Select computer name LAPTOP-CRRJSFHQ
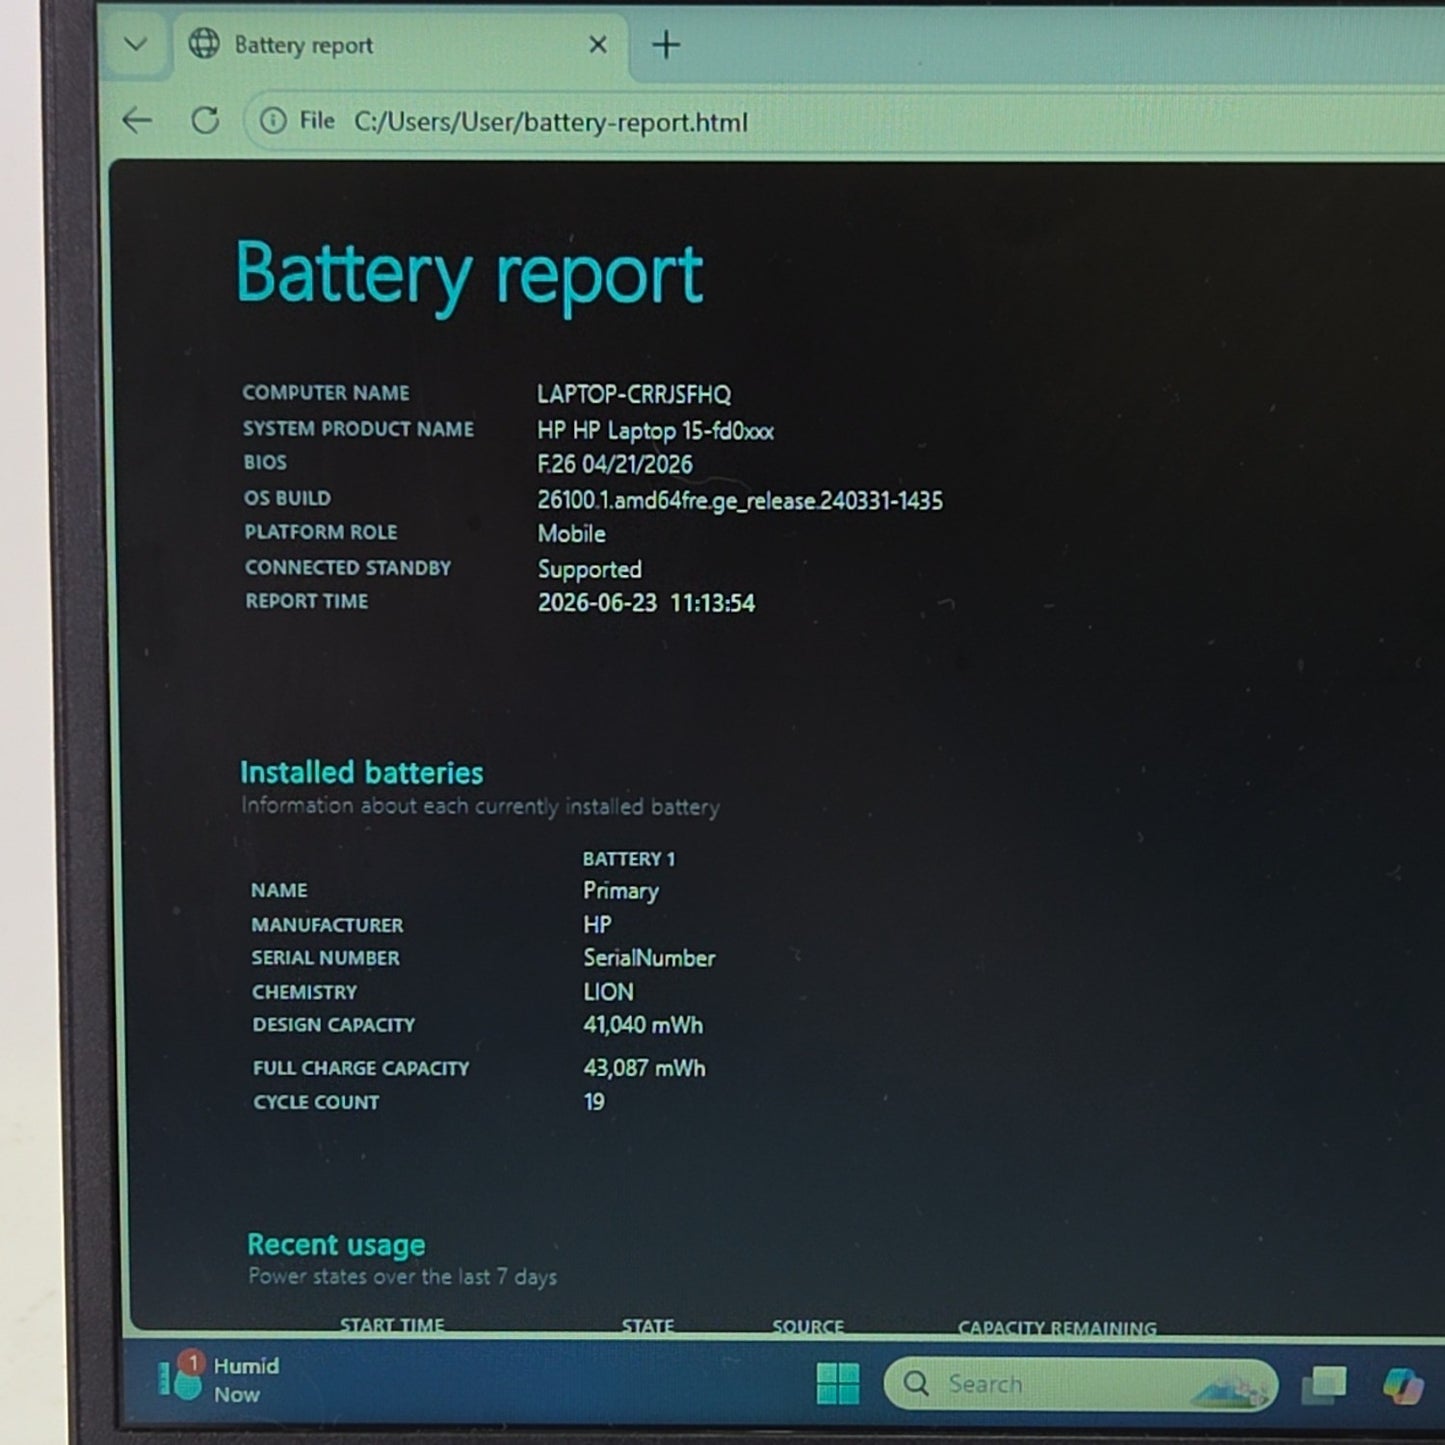 [634, 394]
